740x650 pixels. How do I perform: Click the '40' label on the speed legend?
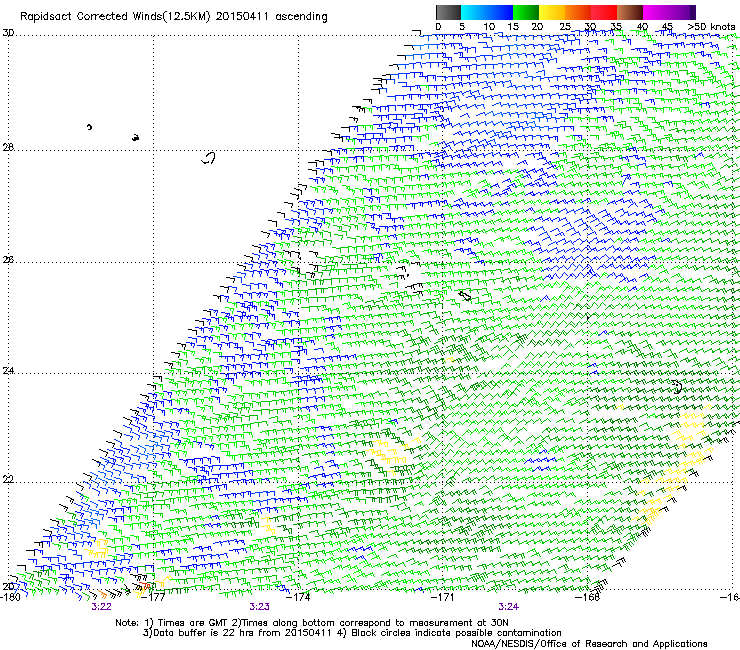click(x=642, y=27)
